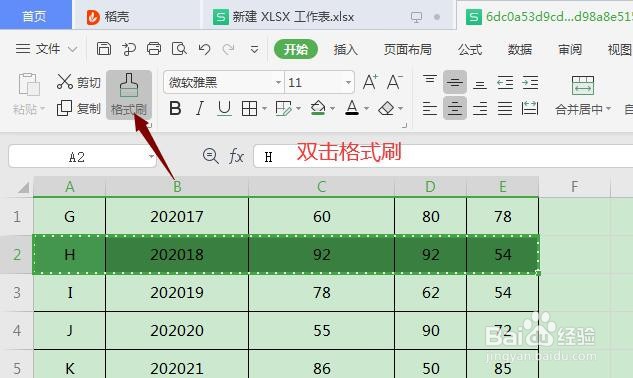Open the Name Box dropdown arrow

pyautogui.click(x=151, y=156)
